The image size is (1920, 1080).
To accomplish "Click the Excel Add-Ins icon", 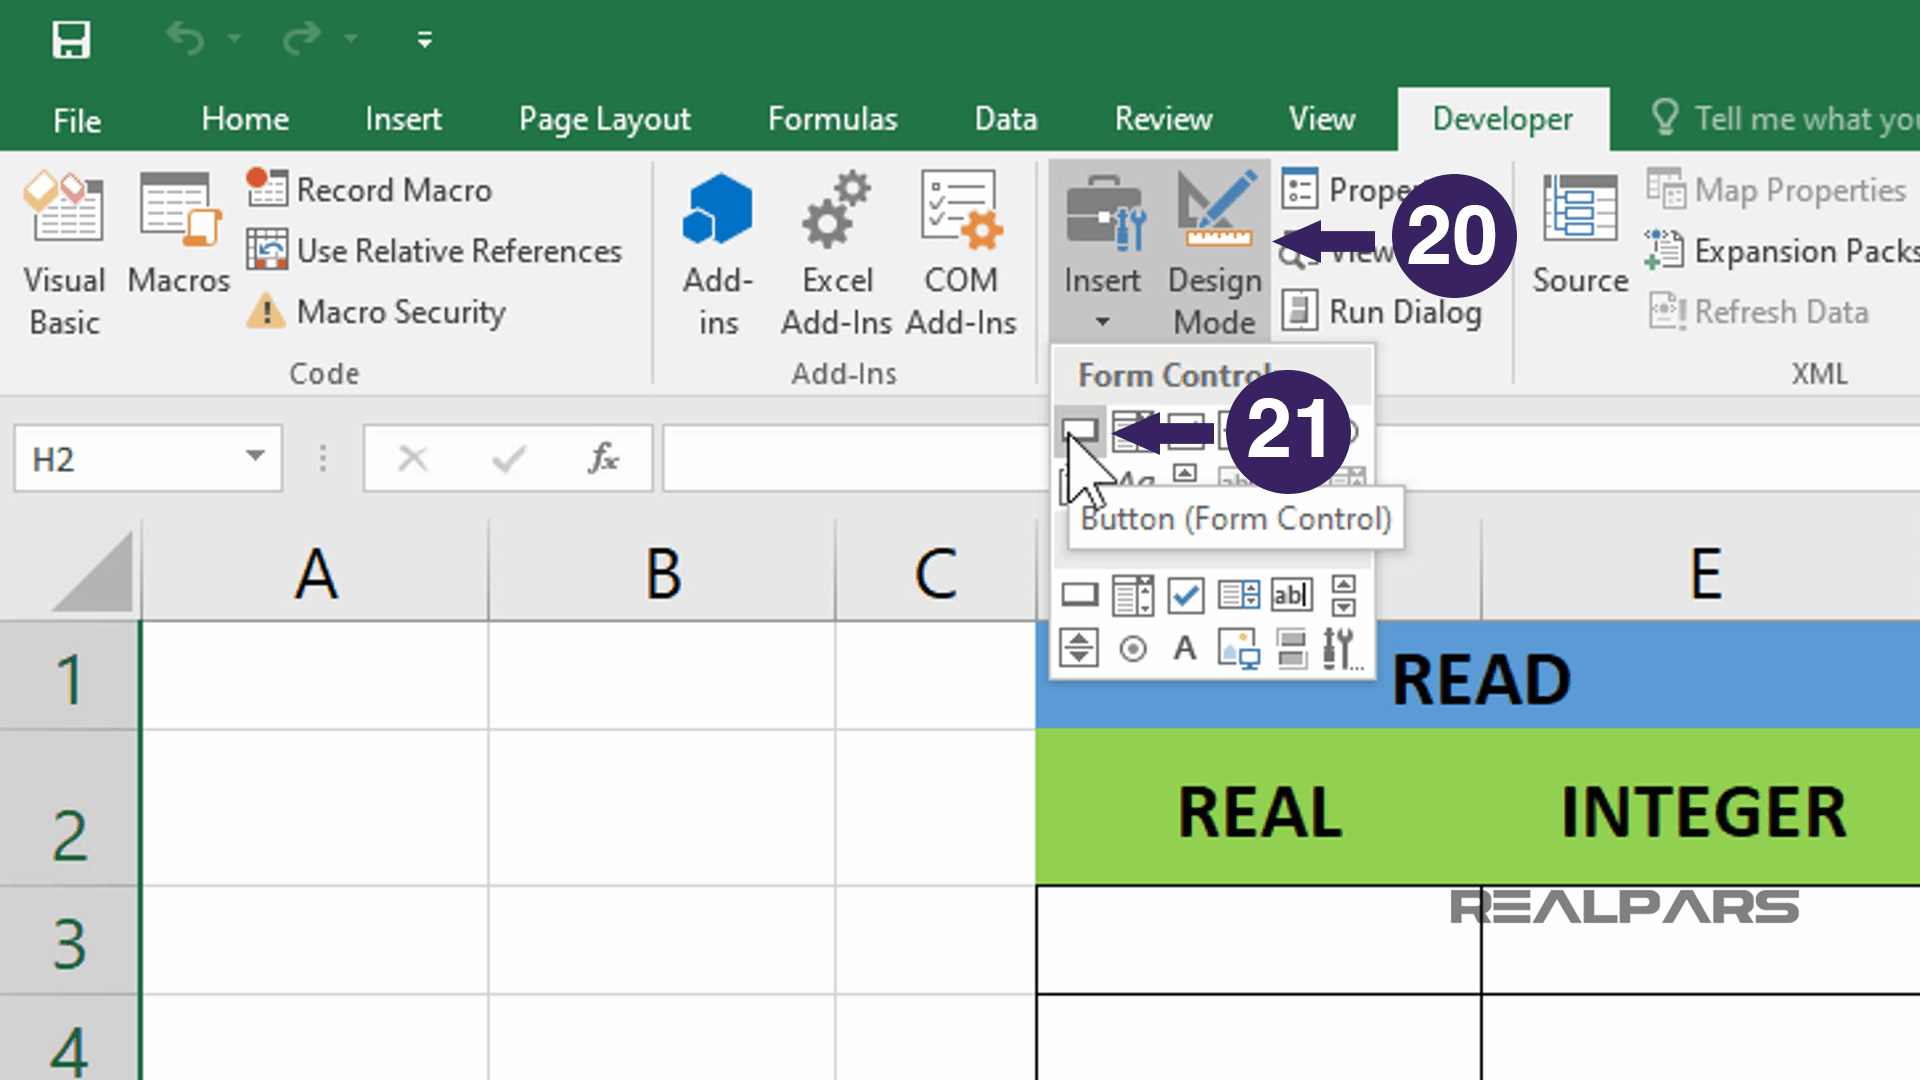I will (x=838, y=250).
